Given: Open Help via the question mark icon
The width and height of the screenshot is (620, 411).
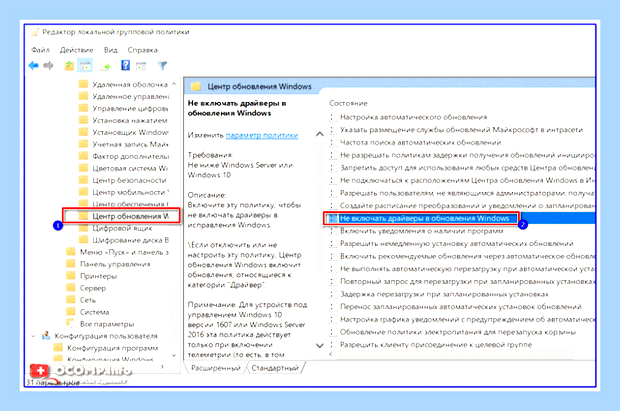Looking at the screenshot, I should [x=125, y=65].
